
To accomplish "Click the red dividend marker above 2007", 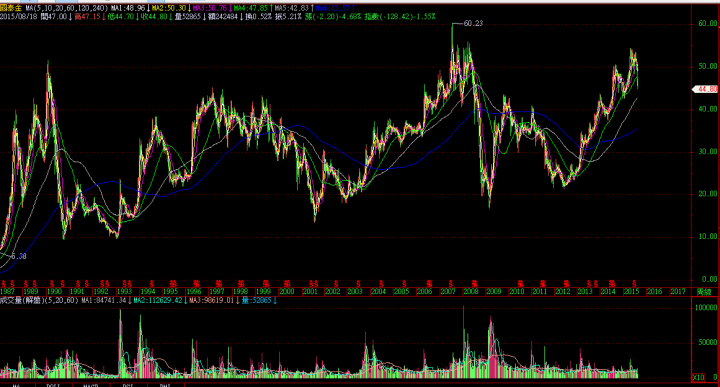I will [451, 284].
